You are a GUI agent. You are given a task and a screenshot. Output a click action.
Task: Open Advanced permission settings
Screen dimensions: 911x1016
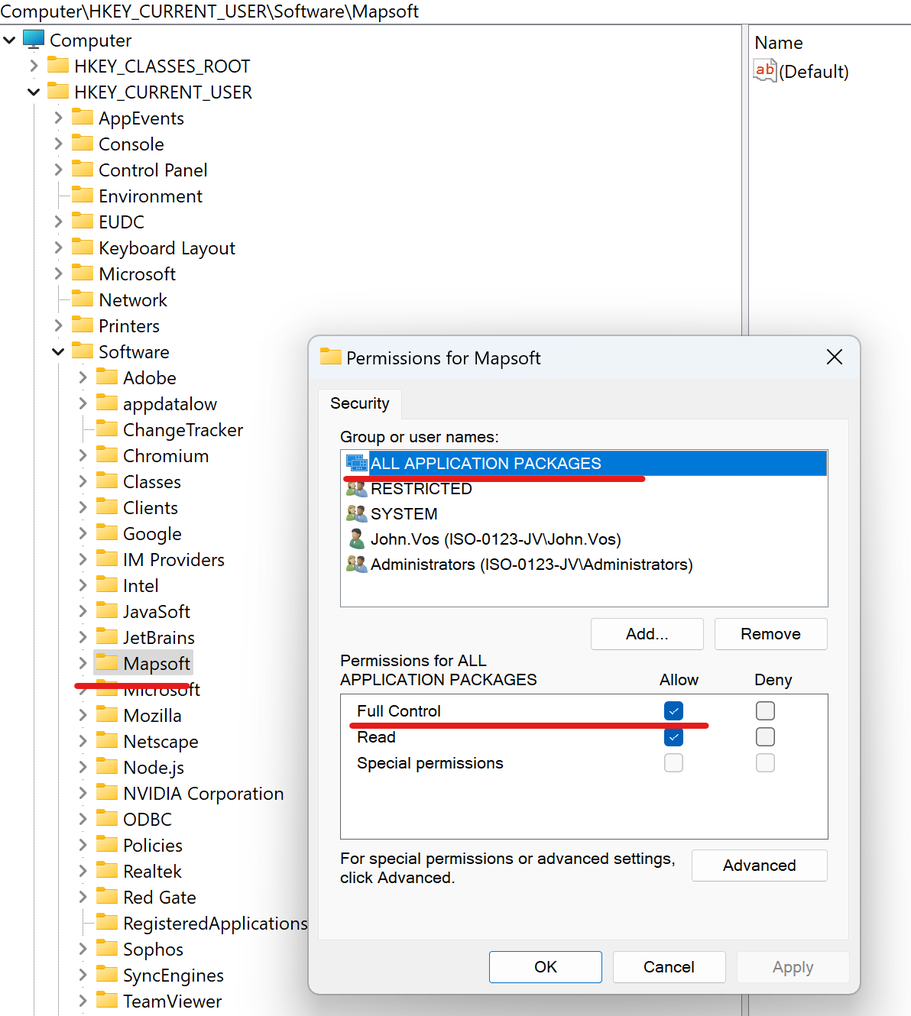(x=759, y=866)
